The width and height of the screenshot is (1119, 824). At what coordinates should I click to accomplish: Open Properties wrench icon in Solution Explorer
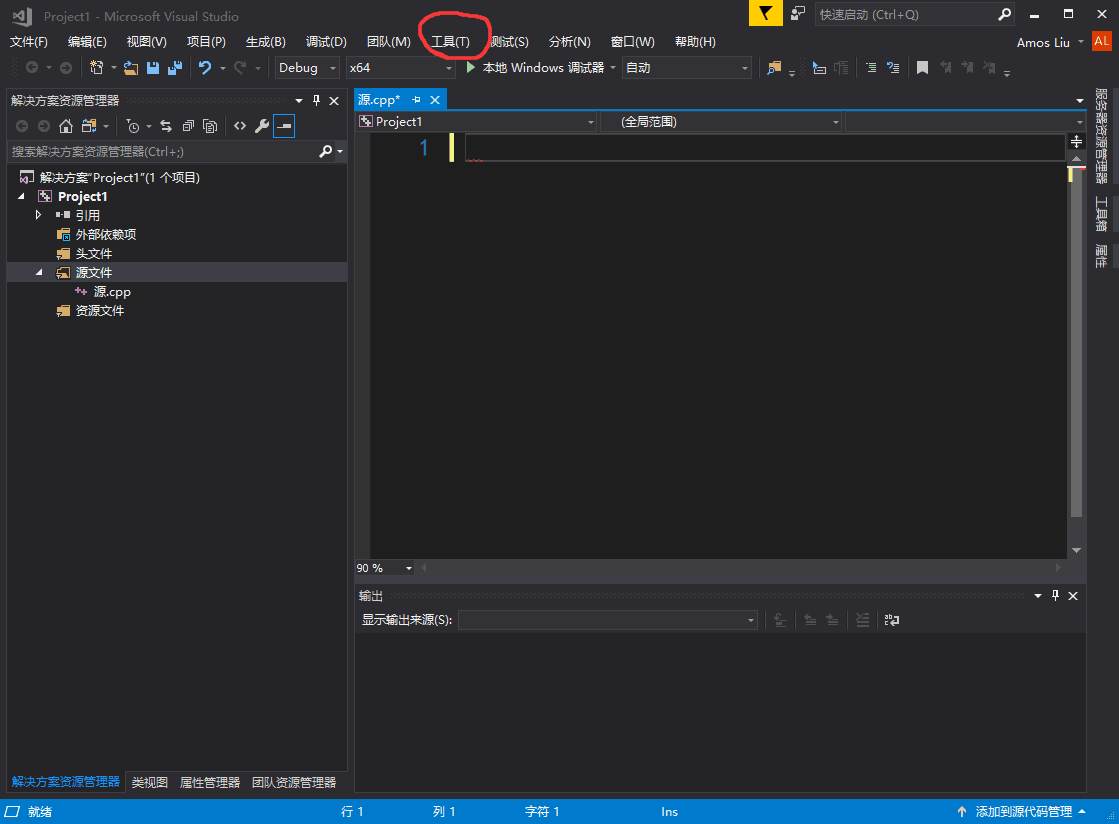click(262, 126)
